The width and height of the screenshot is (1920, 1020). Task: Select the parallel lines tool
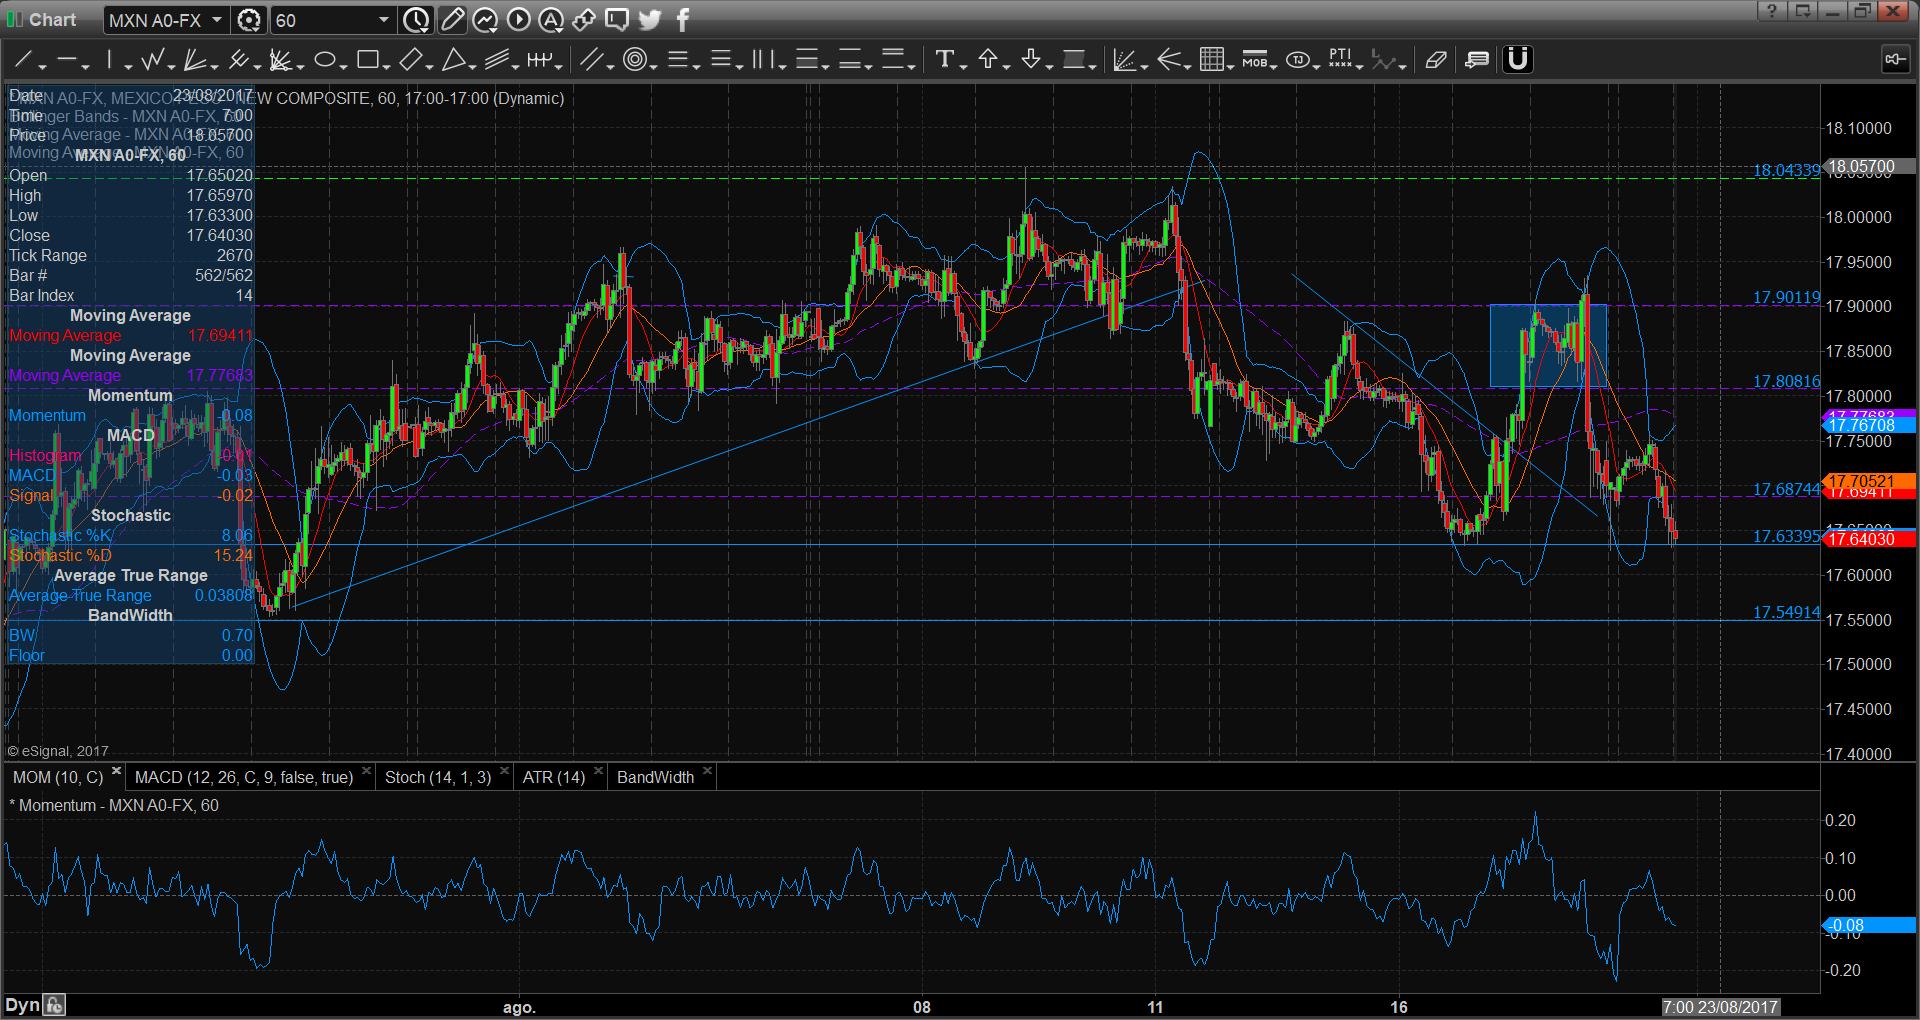[496, 60]
